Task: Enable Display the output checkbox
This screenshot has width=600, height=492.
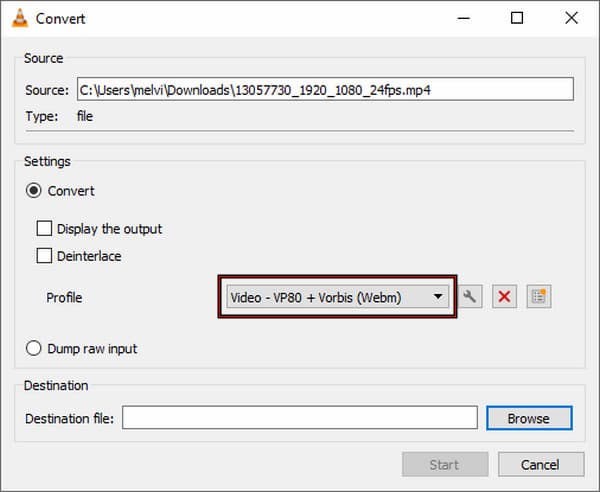Action: coord(44,229)
